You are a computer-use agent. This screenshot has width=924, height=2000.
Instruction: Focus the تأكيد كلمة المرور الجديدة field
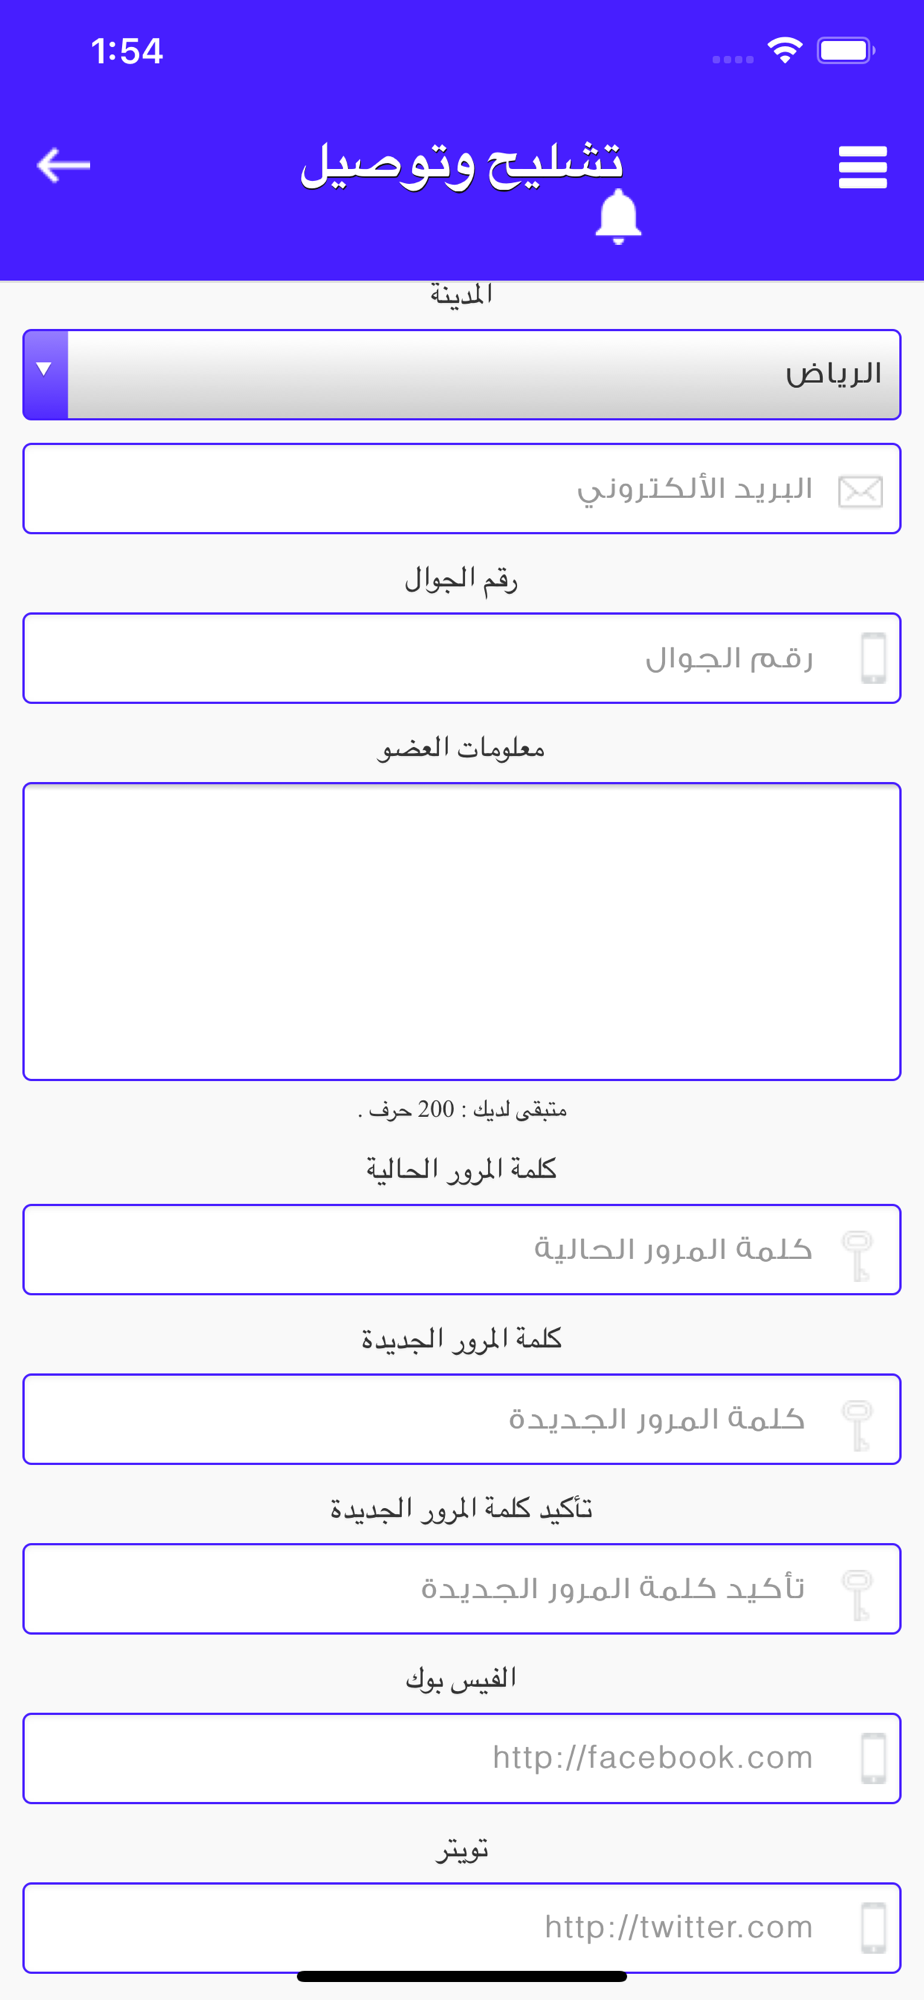(x=462, y=1589)
